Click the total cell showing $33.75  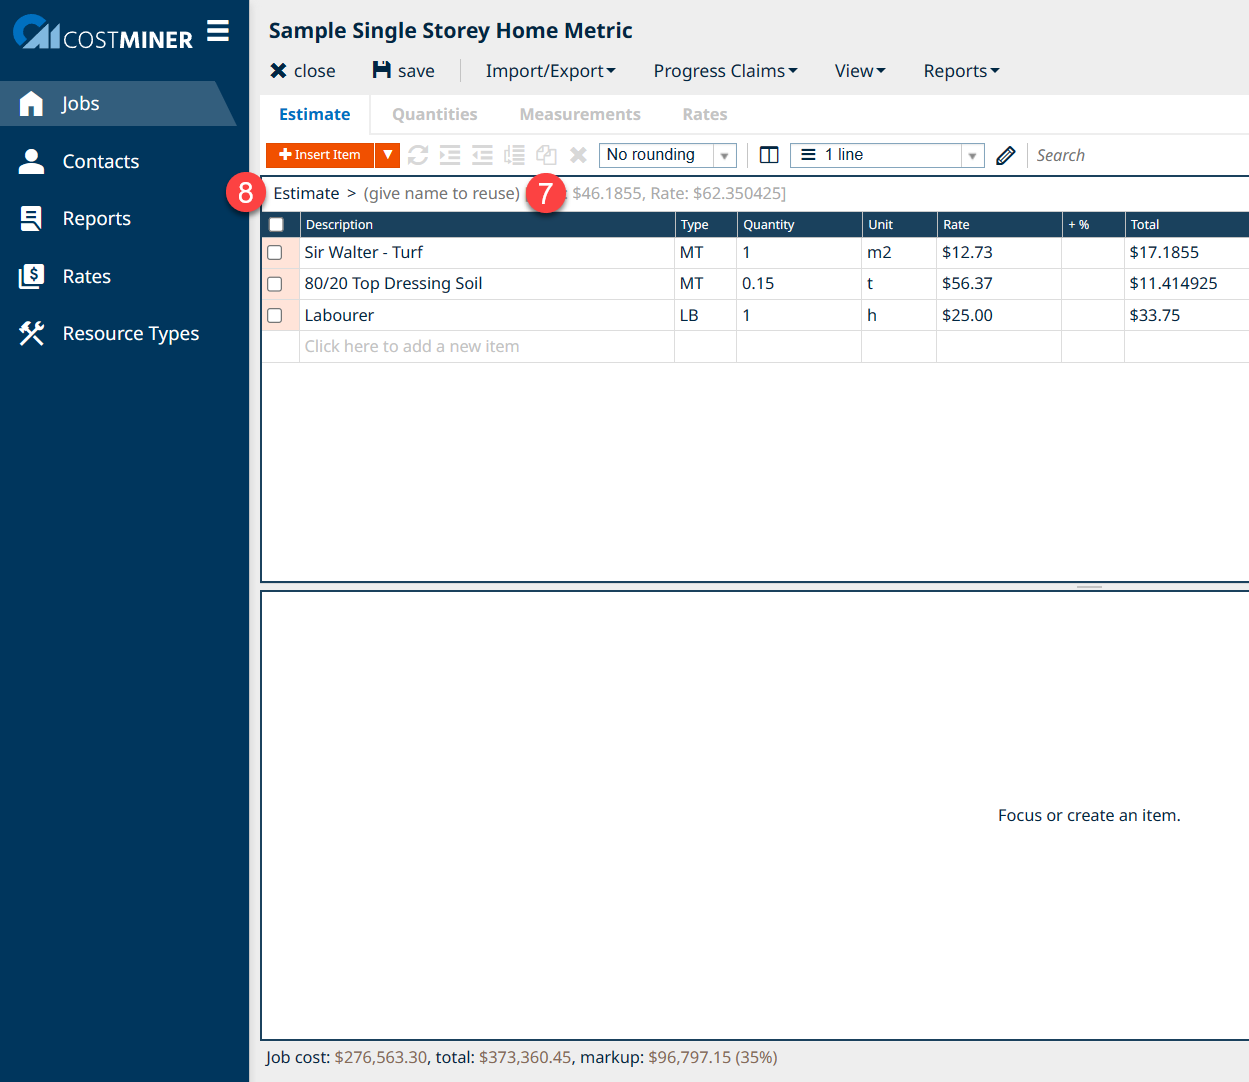[x=1187, y=315]
